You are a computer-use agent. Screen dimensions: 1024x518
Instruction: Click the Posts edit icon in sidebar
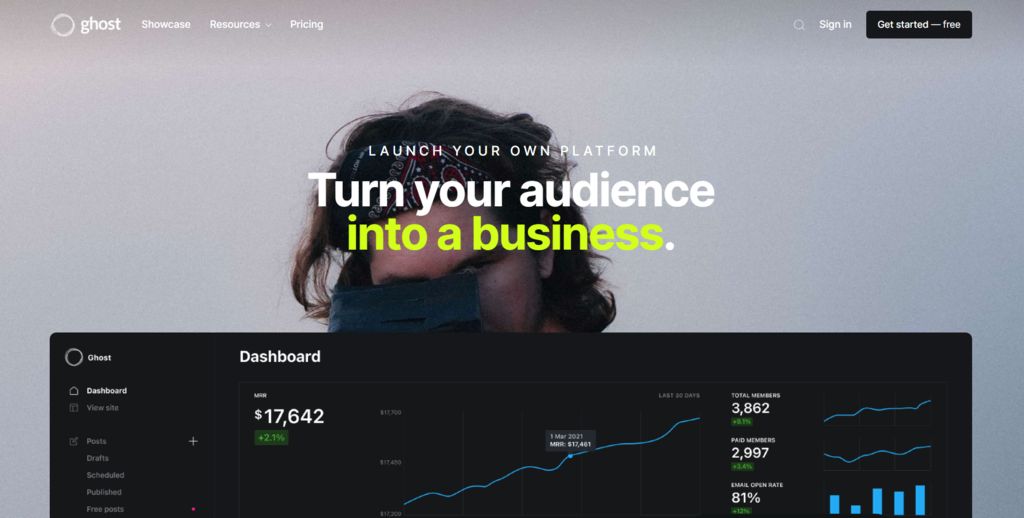[x=74, y=442]
